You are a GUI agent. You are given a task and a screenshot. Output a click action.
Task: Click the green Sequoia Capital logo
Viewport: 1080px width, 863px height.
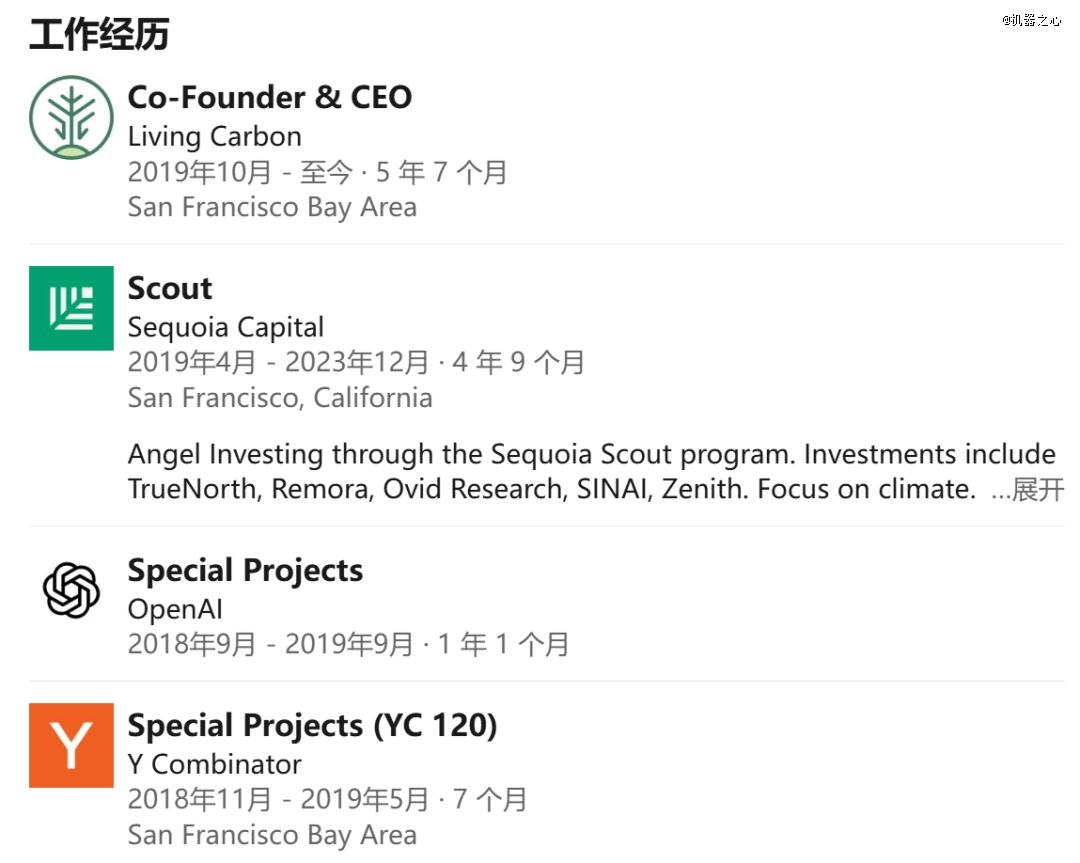click(71, 308)
